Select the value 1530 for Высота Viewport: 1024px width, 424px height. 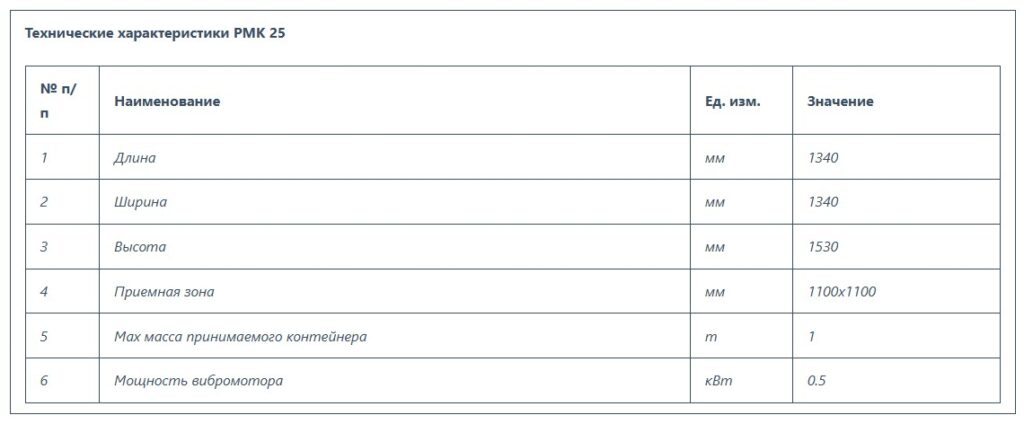pos(822,247)
